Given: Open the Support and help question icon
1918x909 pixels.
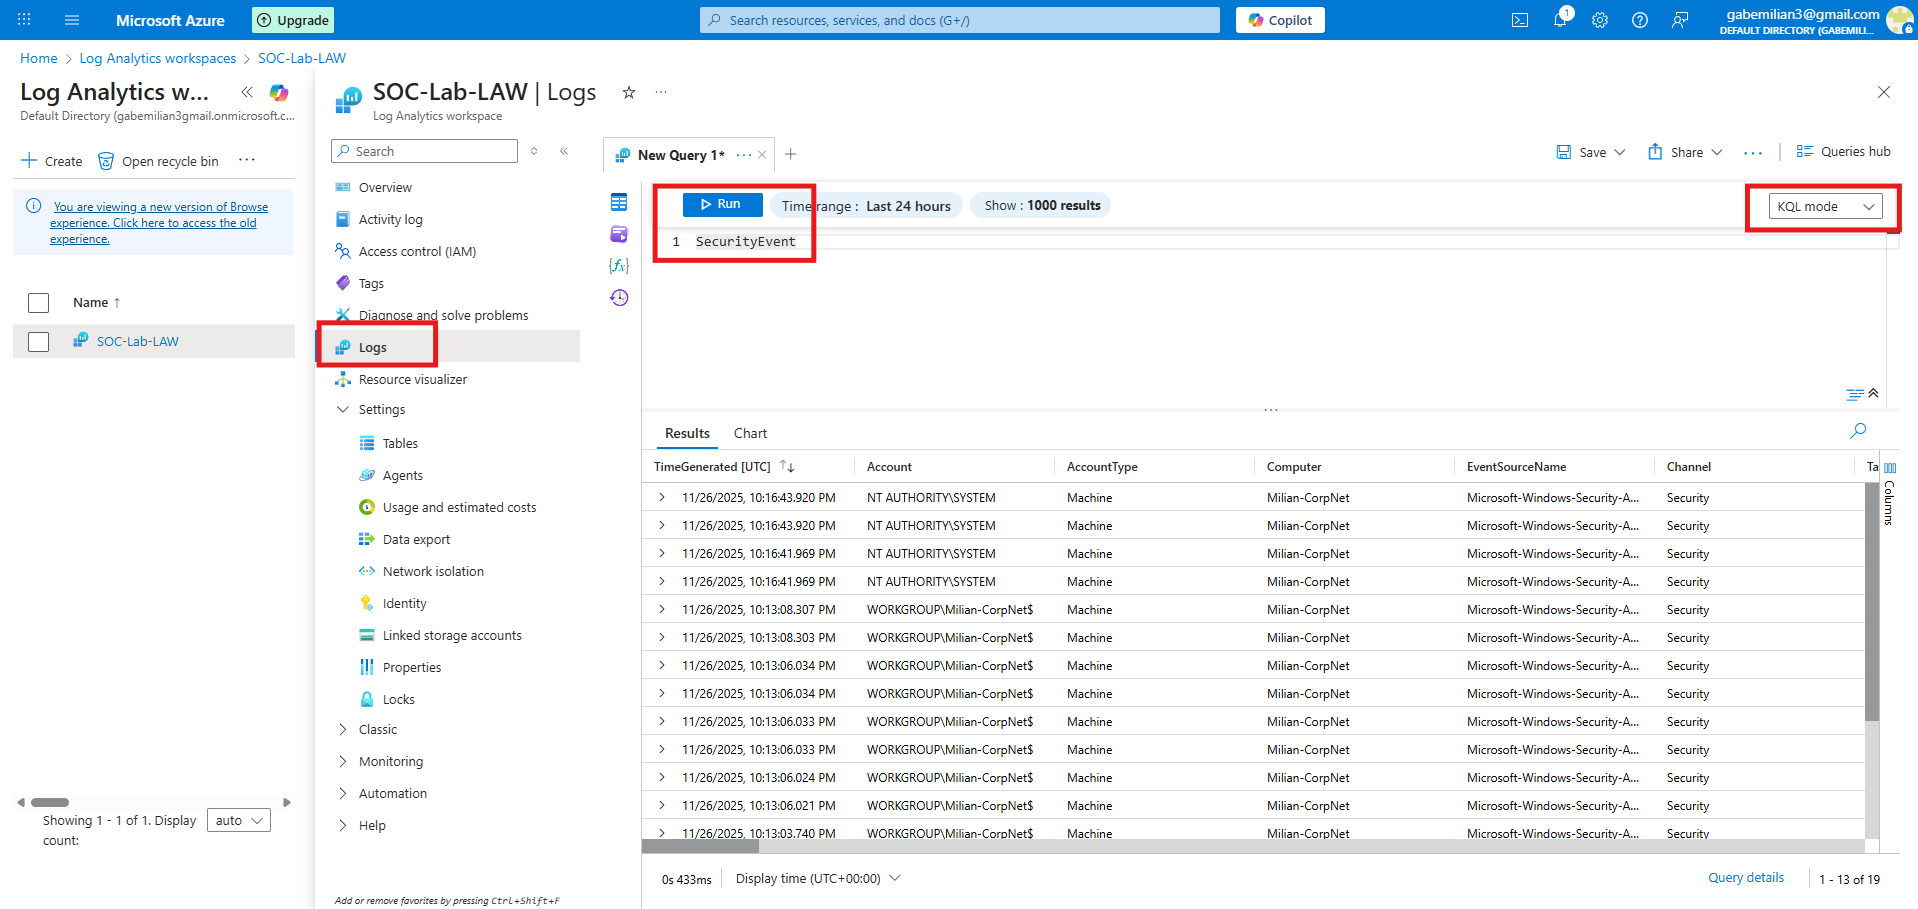Looking at the screenshot, I should pos(1640,20).
